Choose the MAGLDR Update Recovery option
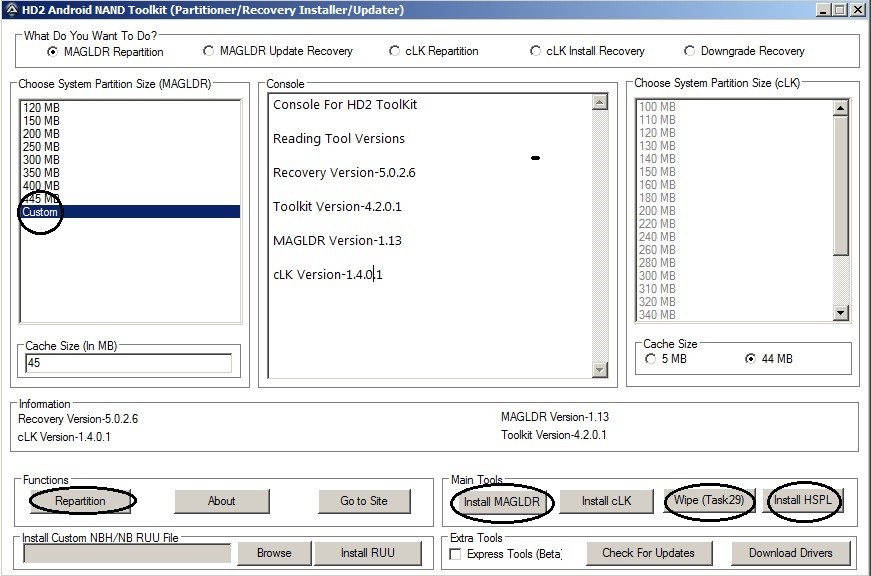The image size is (871, 576). 209,51
